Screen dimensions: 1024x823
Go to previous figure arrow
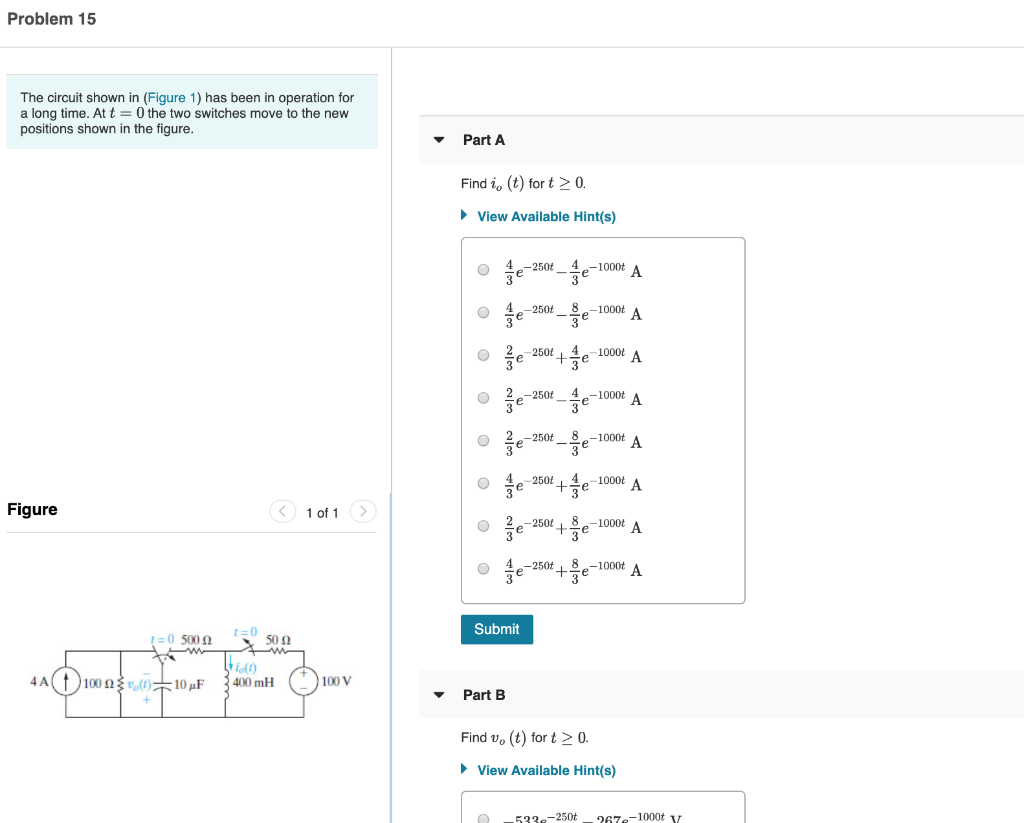[x=283, y=511]
